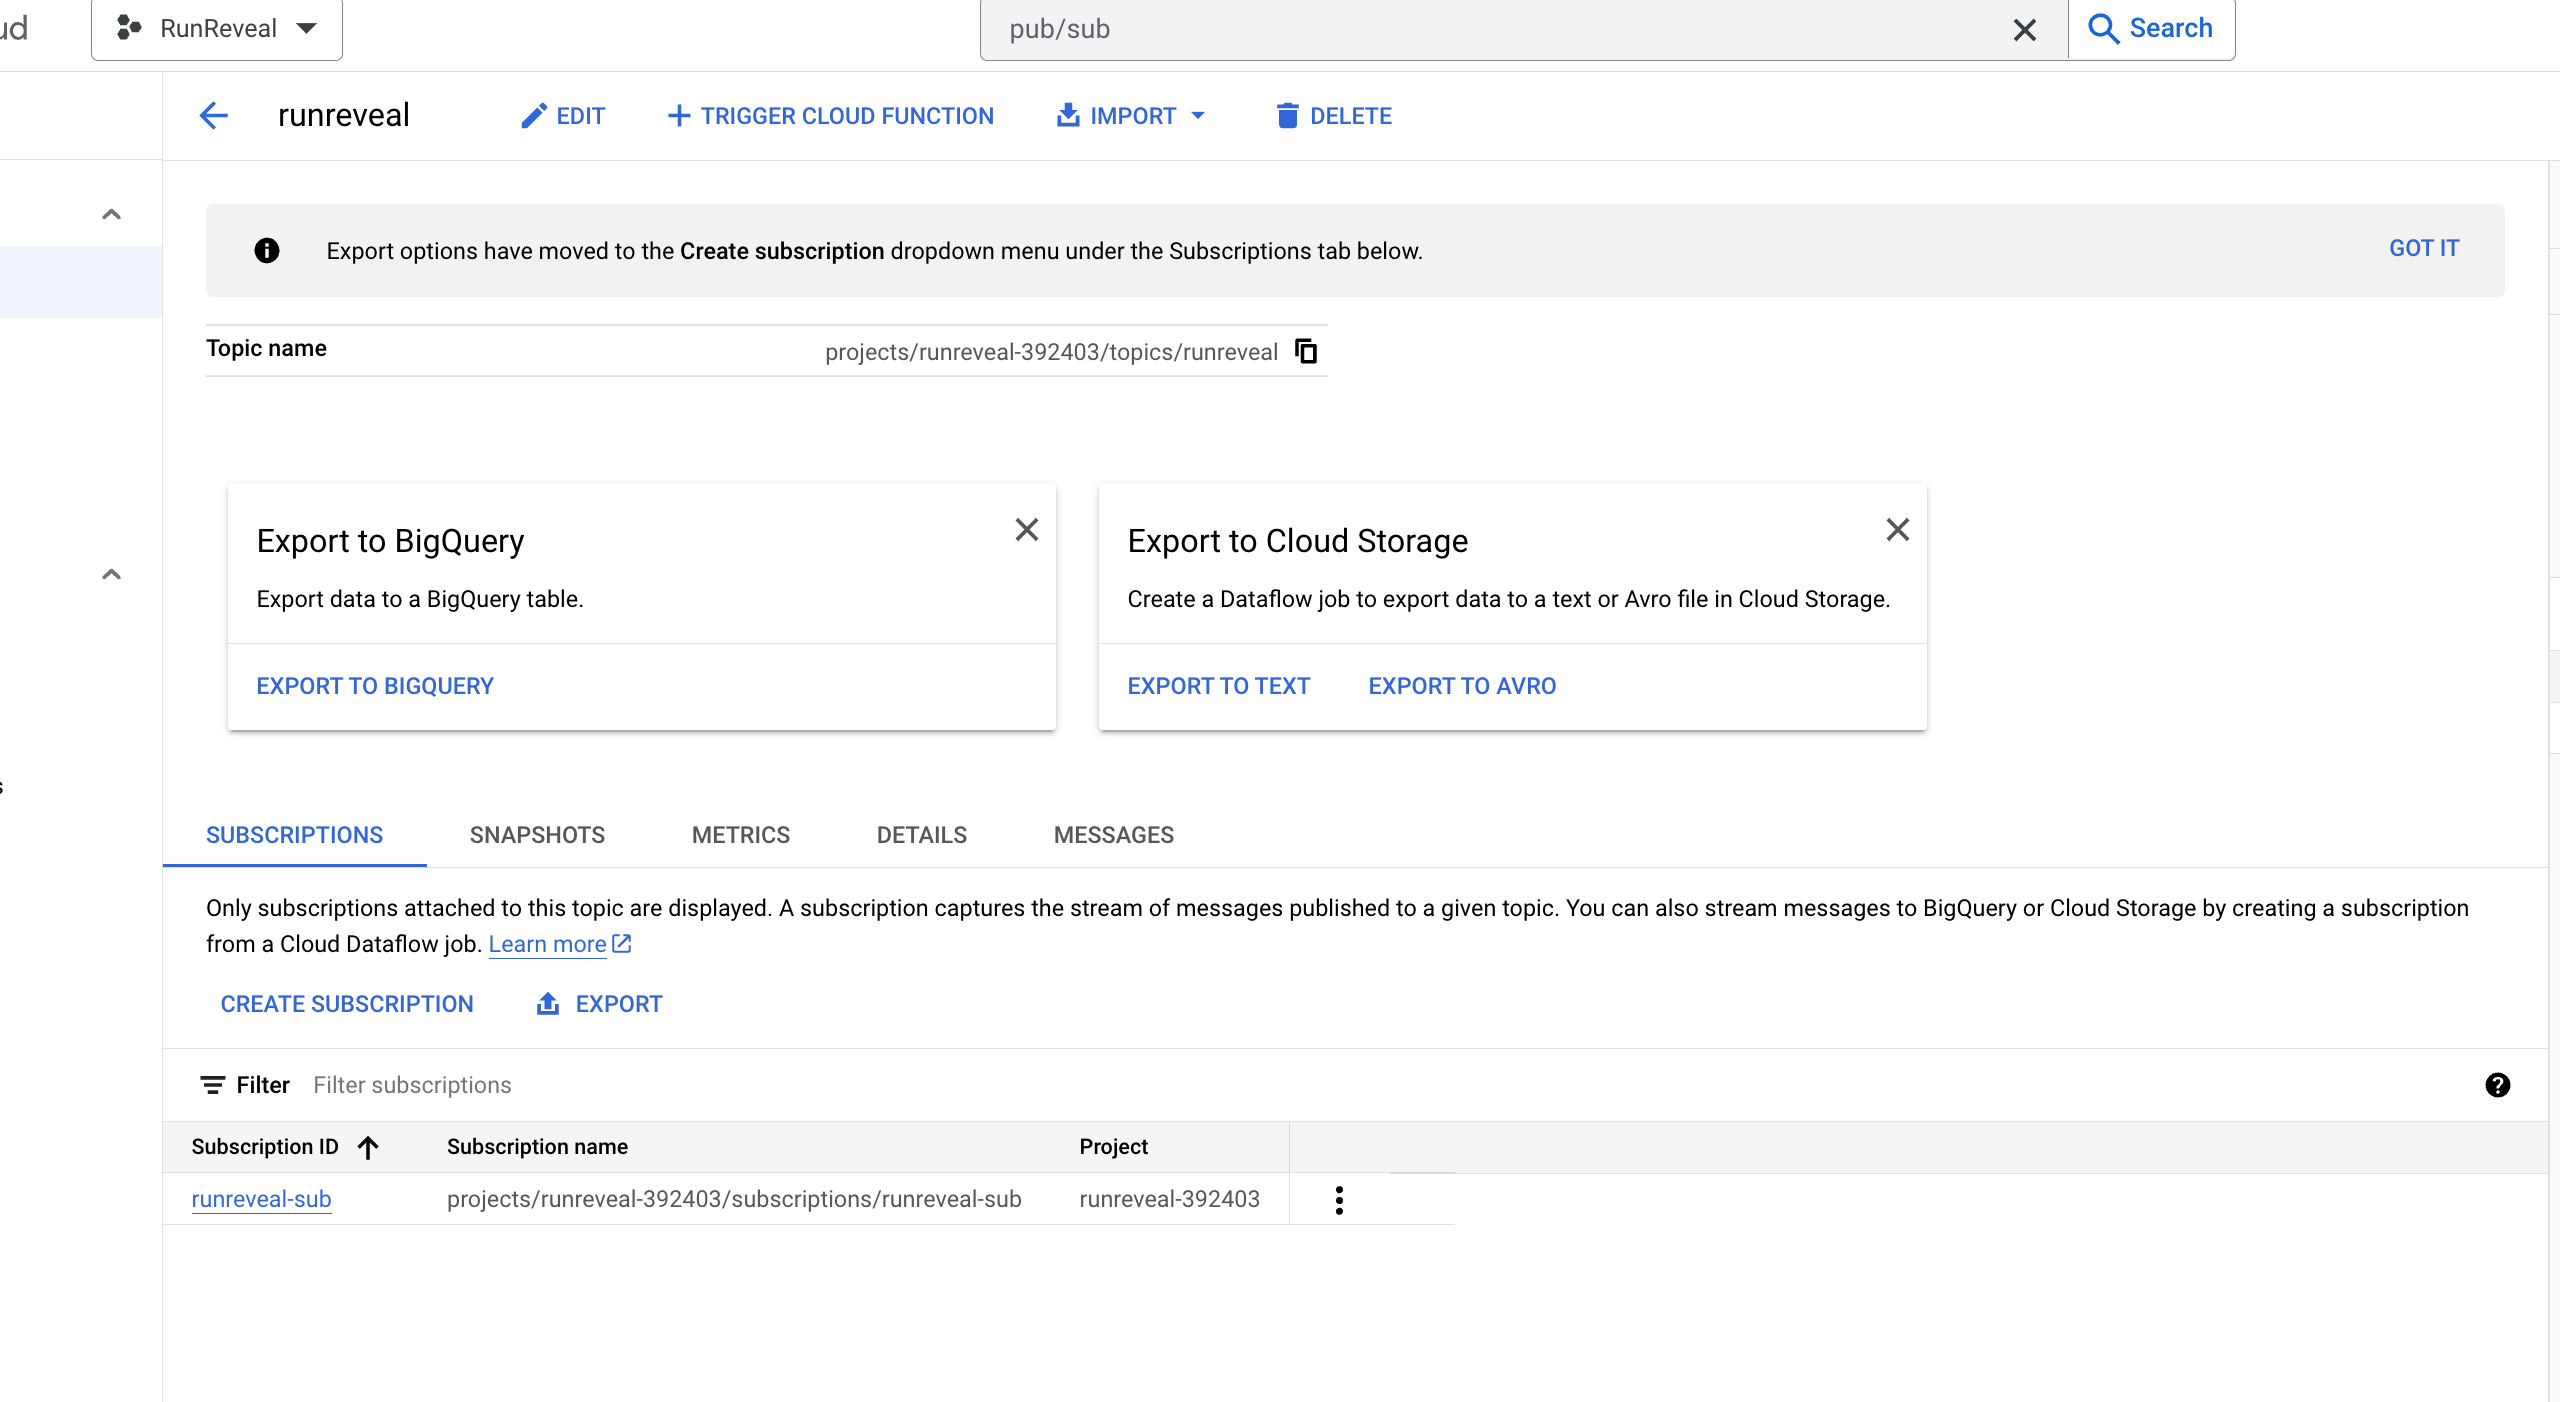Close the Export to Cloud Storage card

pos(1897,530)
